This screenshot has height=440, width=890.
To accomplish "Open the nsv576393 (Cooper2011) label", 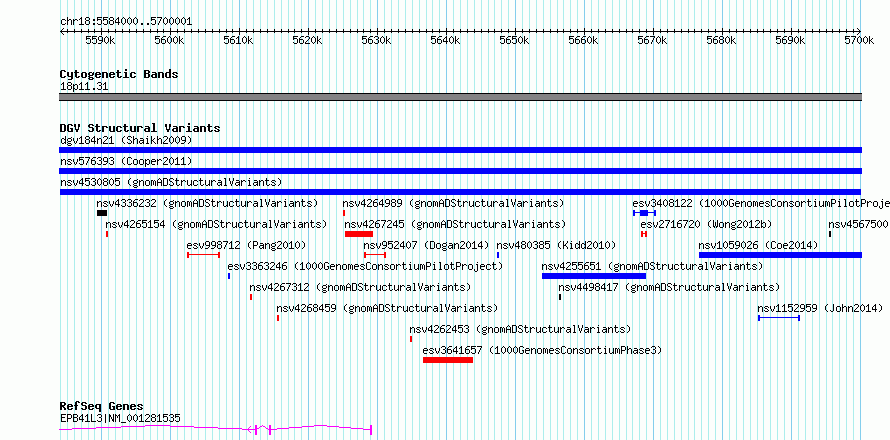I will pos(126,162).
